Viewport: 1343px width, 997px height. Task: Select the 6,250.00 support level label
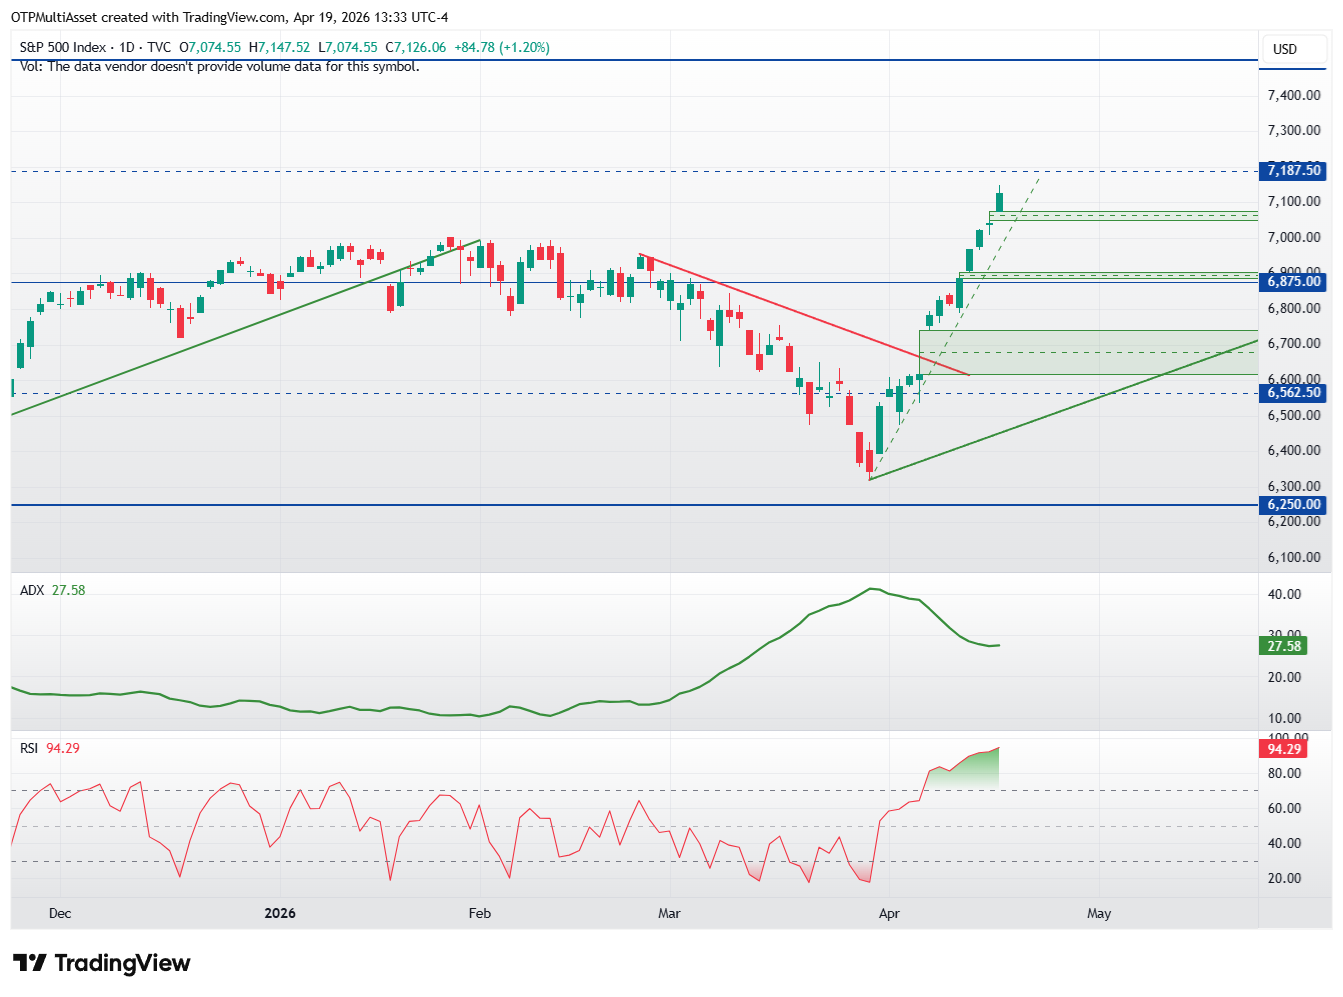tap(1293, 505)
